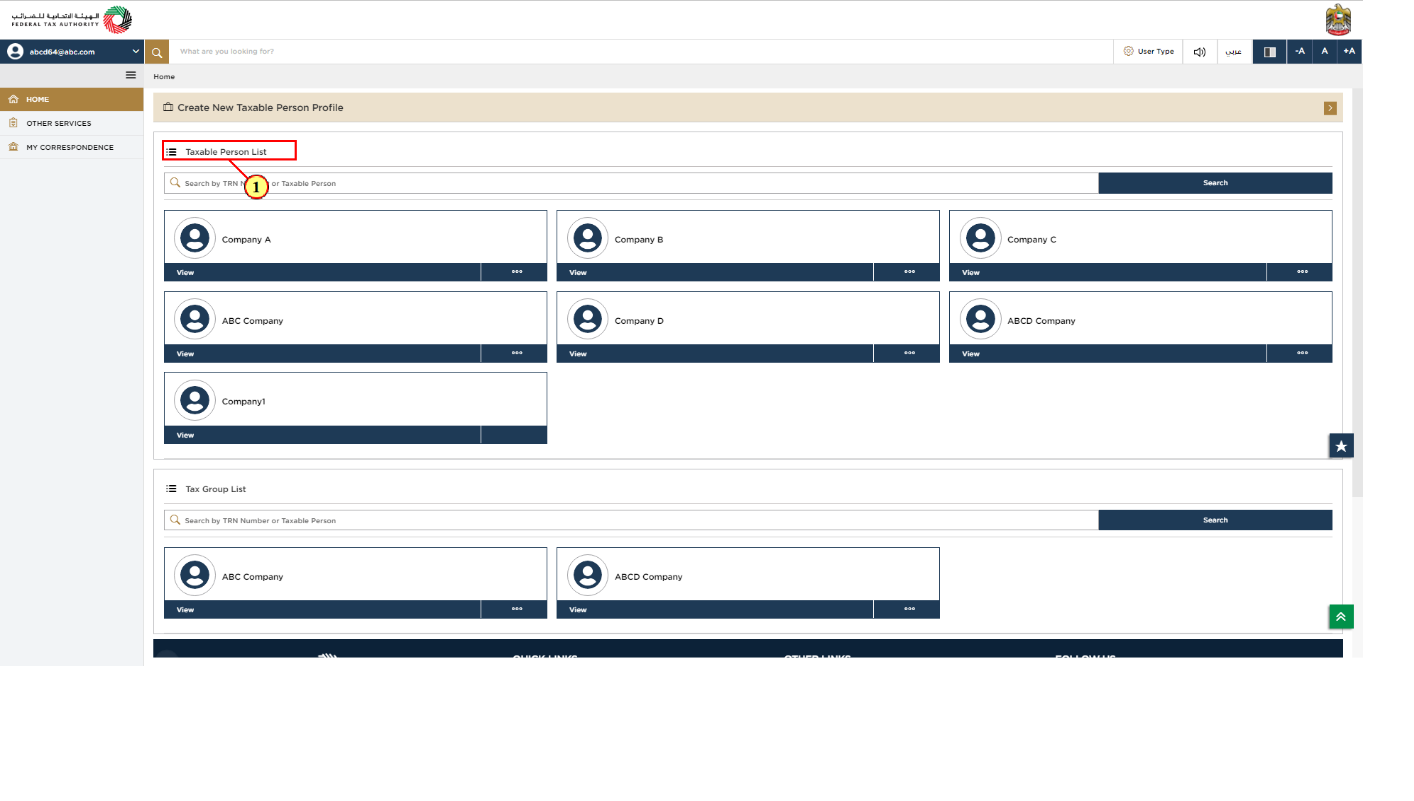Open ABCD Company options in Taxable Person List
Image resolution: width=1414 pixels, height=801 pixels.
tap(1300, 353)
